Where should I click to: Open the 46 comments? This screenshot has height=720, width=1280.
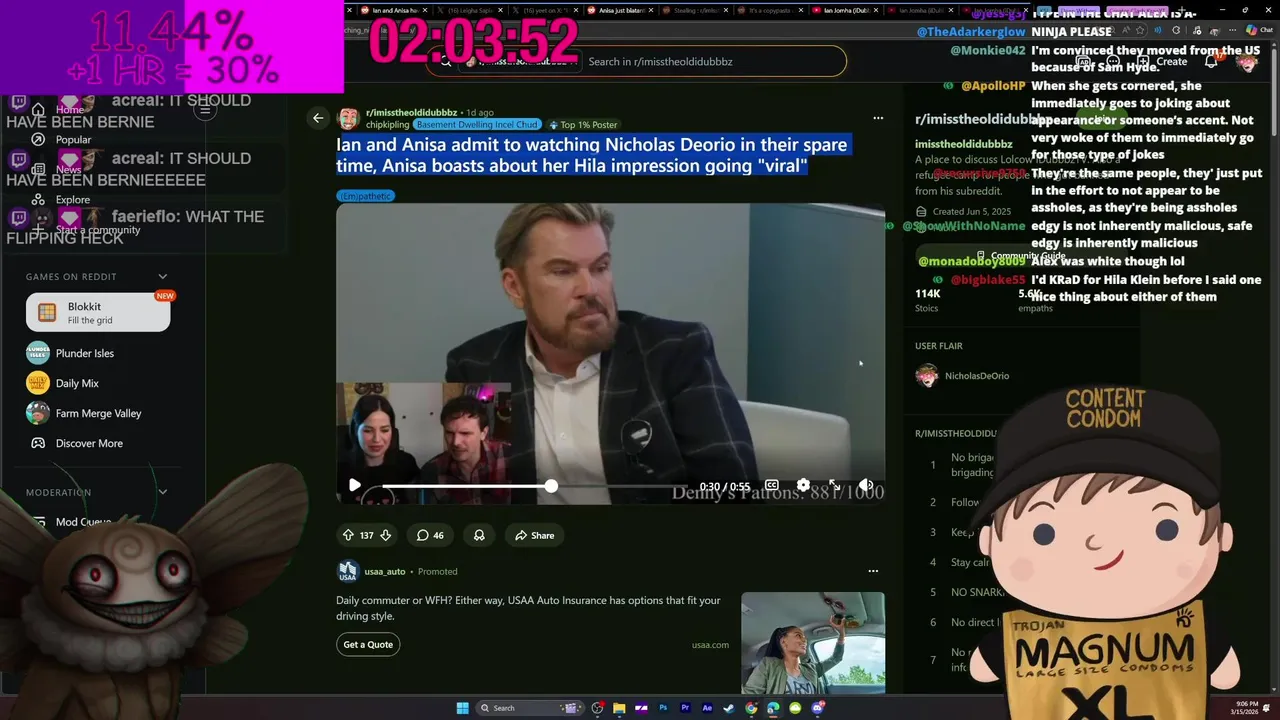430,535
